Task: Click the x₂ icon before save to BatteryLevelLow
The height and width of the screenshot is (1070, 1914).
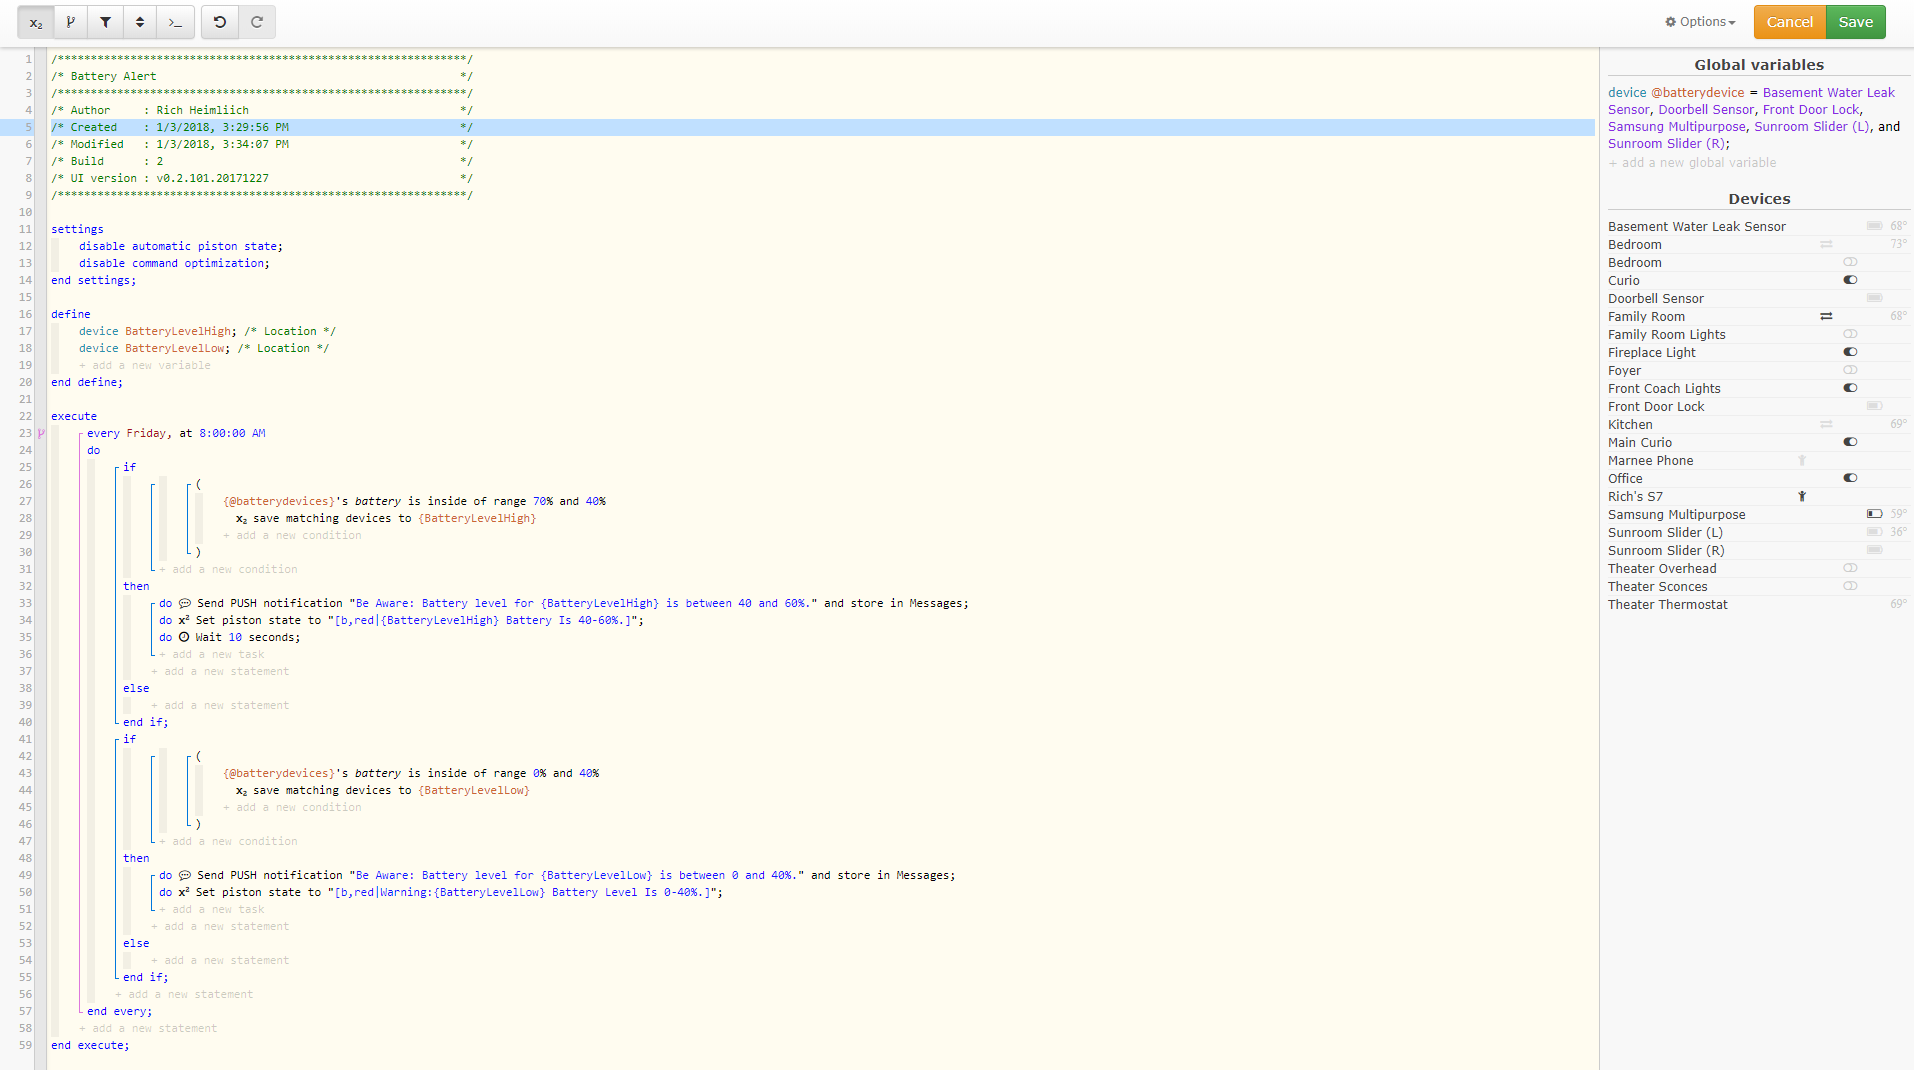Action: 242,791
